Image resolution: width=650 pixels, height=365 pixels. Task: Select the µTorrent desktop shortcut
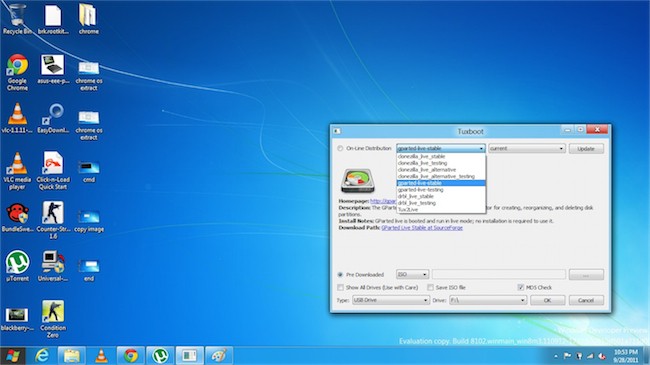coord(17,266)
